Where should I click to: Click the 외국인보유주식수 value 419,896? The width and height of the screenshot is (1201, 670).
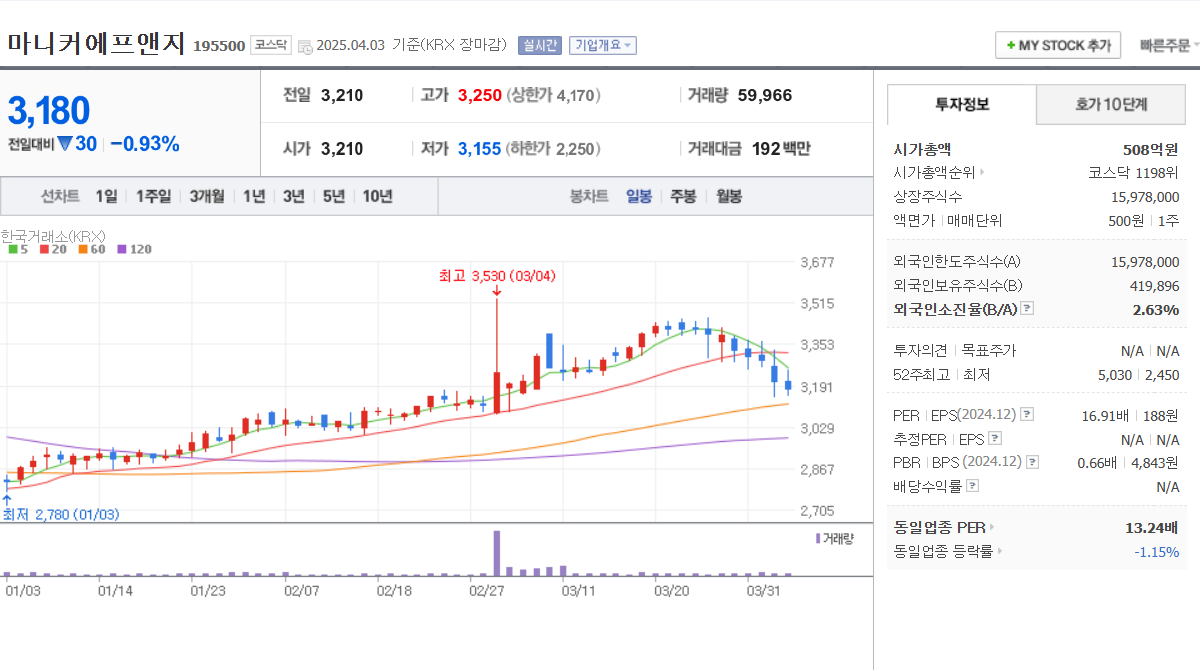coord(1154,285)
